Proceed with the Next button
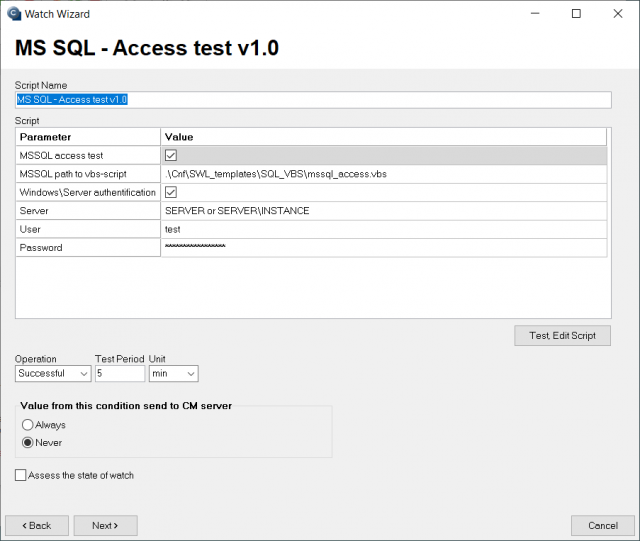This screenshot has width=640, height=541. (x=105, y=525)
